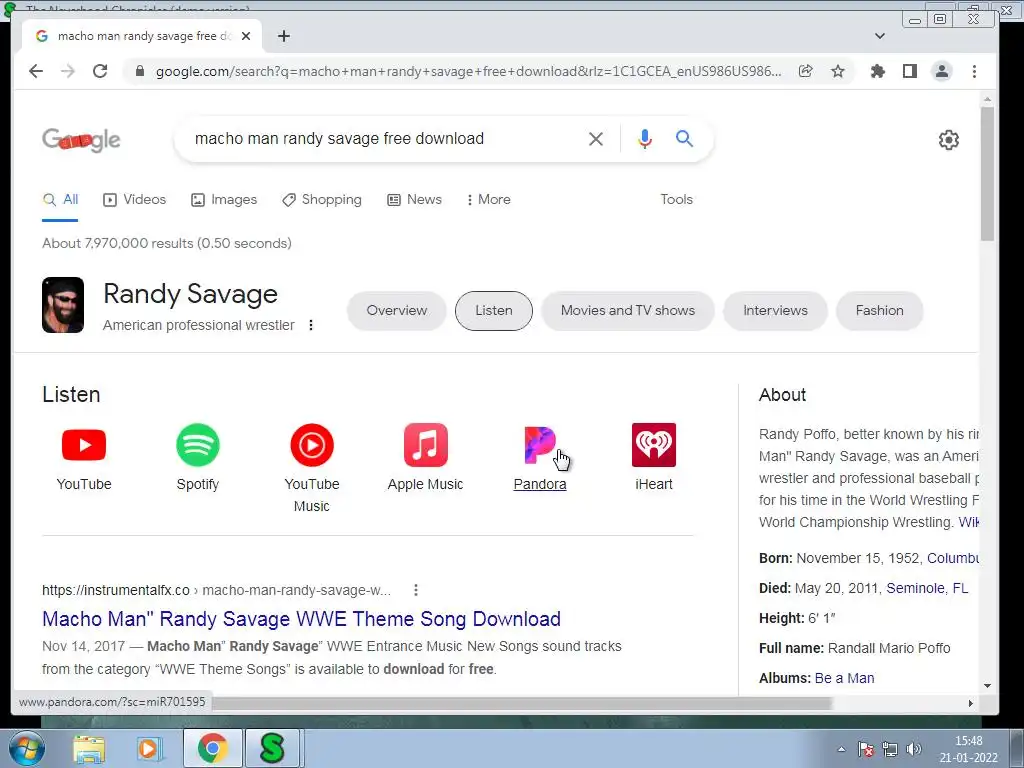Switch to the Videos tab
This screenshot has width=1024, height=768.
135,199
